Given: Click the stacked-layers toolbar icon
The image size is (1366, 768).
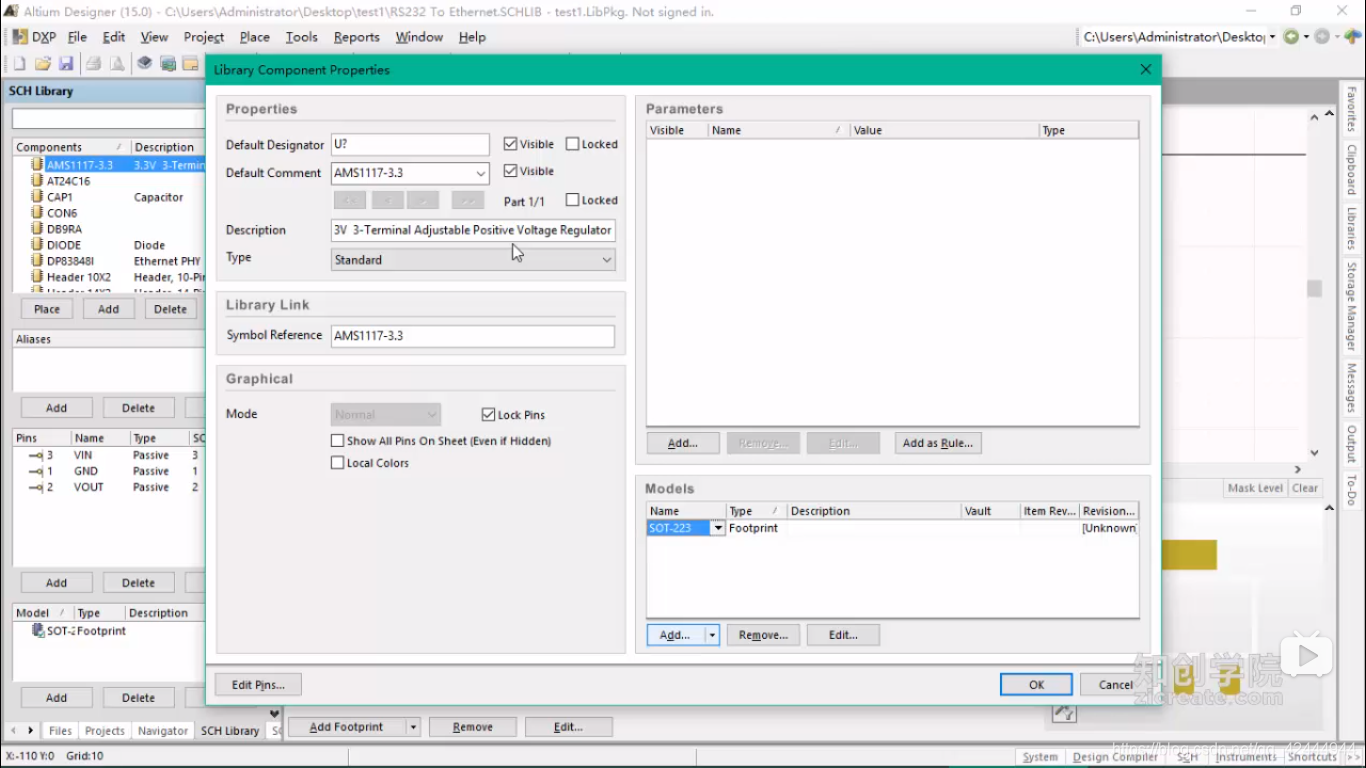Looking at the screenshot, I should (145, 64).
